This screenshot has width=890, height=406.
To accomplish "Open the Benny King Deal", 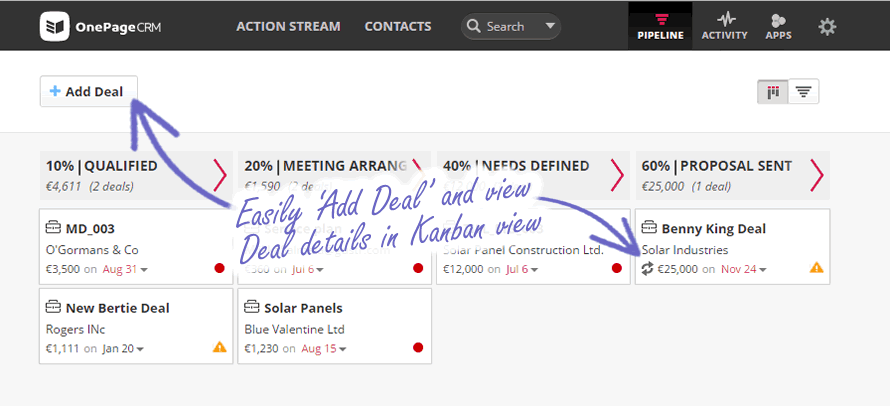I will click(x=713, y=229).
